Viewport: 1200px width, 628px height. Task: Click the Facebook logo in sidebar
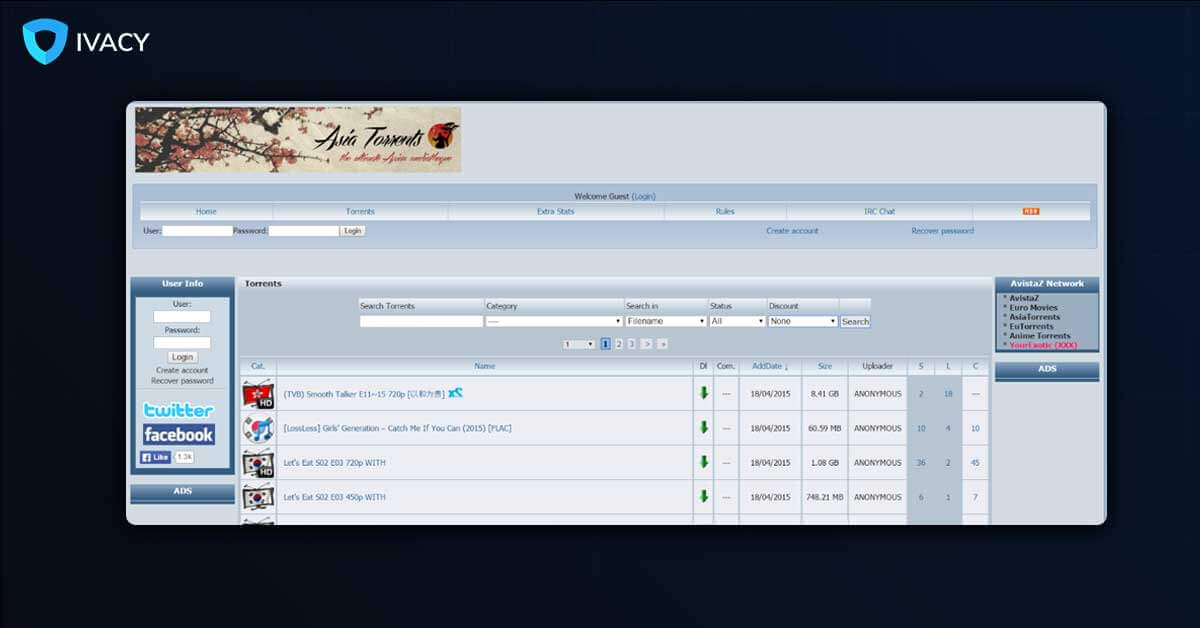pyautogui.click(x=178, y=435)
